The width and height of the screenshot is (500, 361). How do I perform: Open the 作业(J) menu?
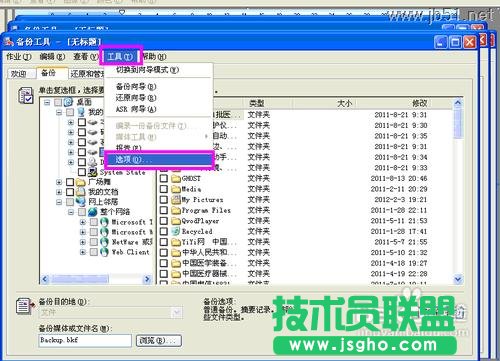pos(19,57)
